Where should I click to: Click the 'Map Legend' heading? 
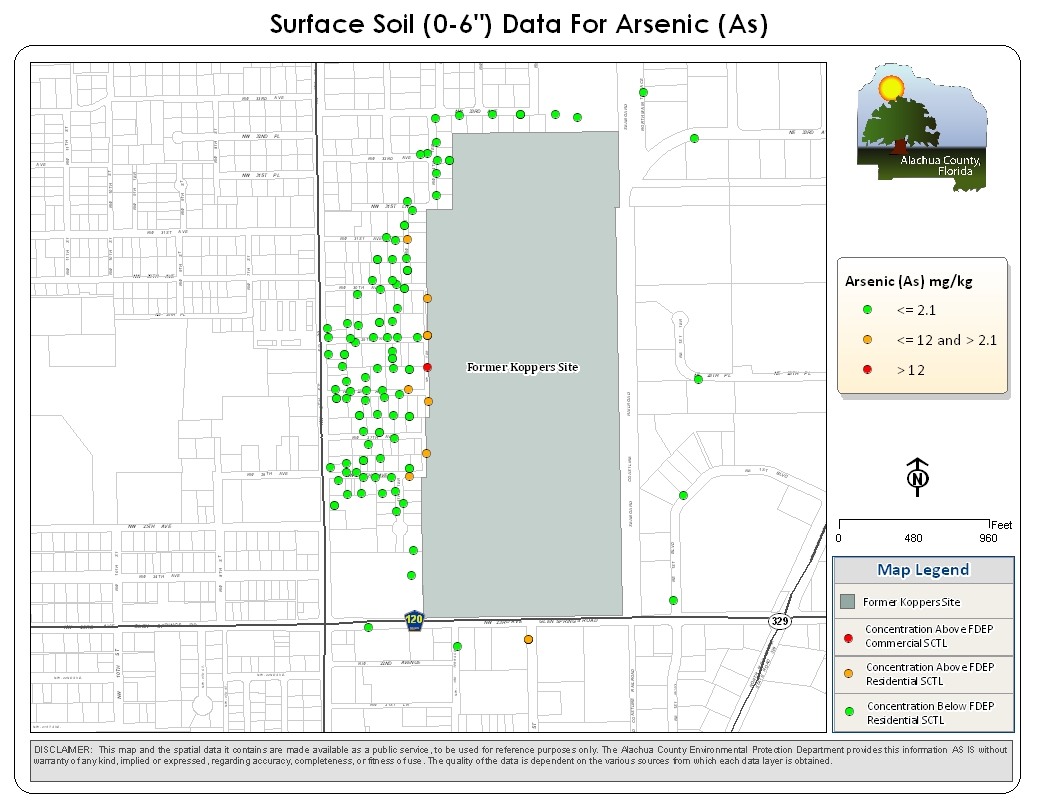[923, 570]
